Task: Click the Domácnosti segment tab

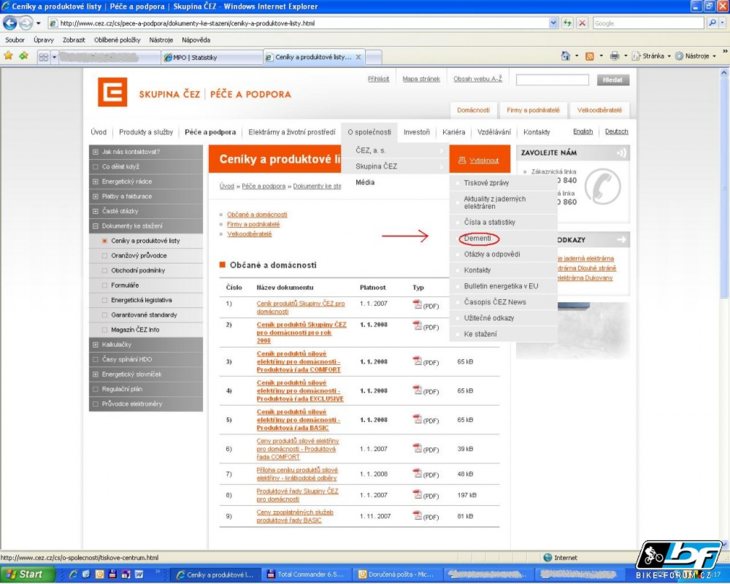Action: point(473,110)
